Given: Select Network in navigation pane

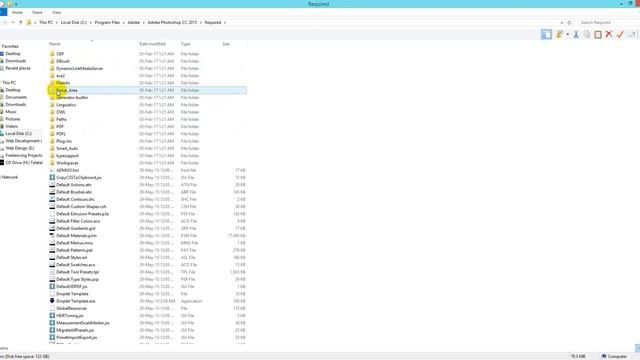Looking at the screenshot, I should pyautogui.click(x=10, y=177).
